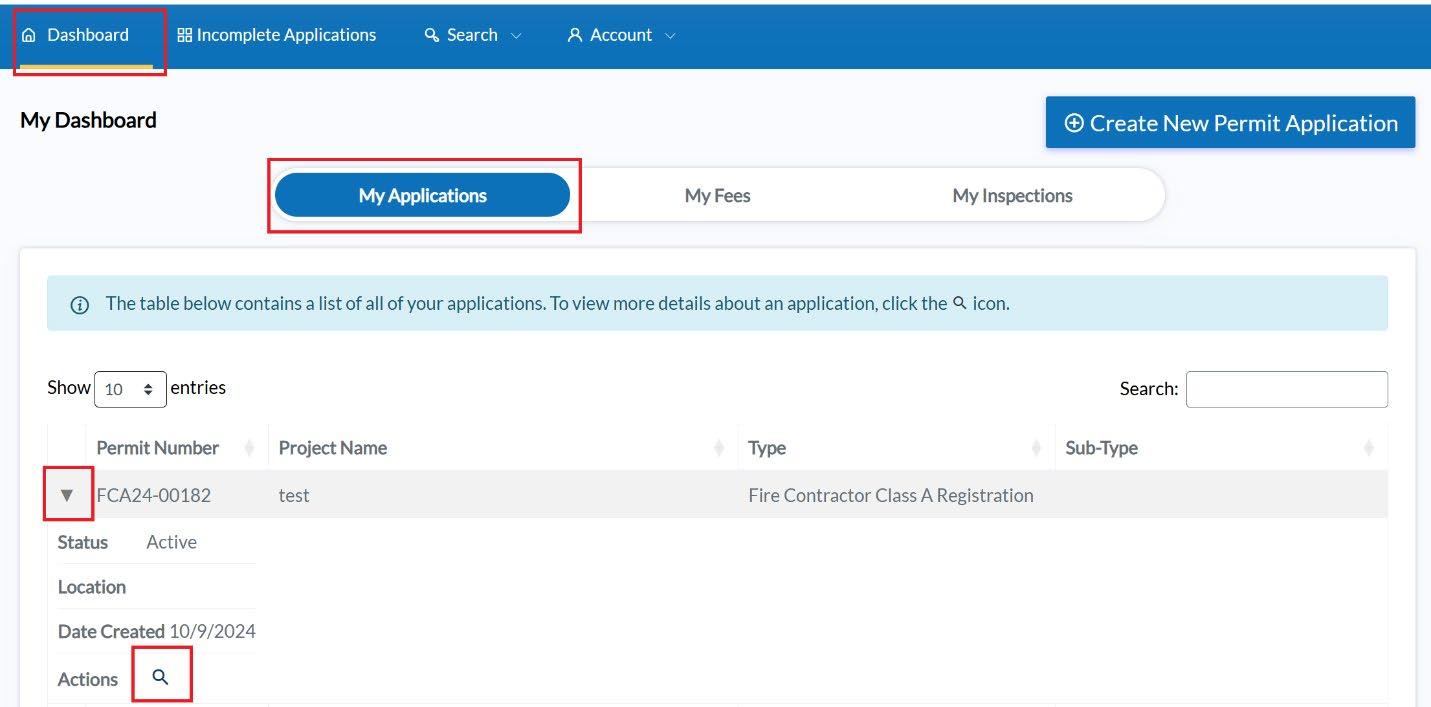Expand the Account menu dropdown
This screenshot has width=1431, height=707.
coord(621,35)
